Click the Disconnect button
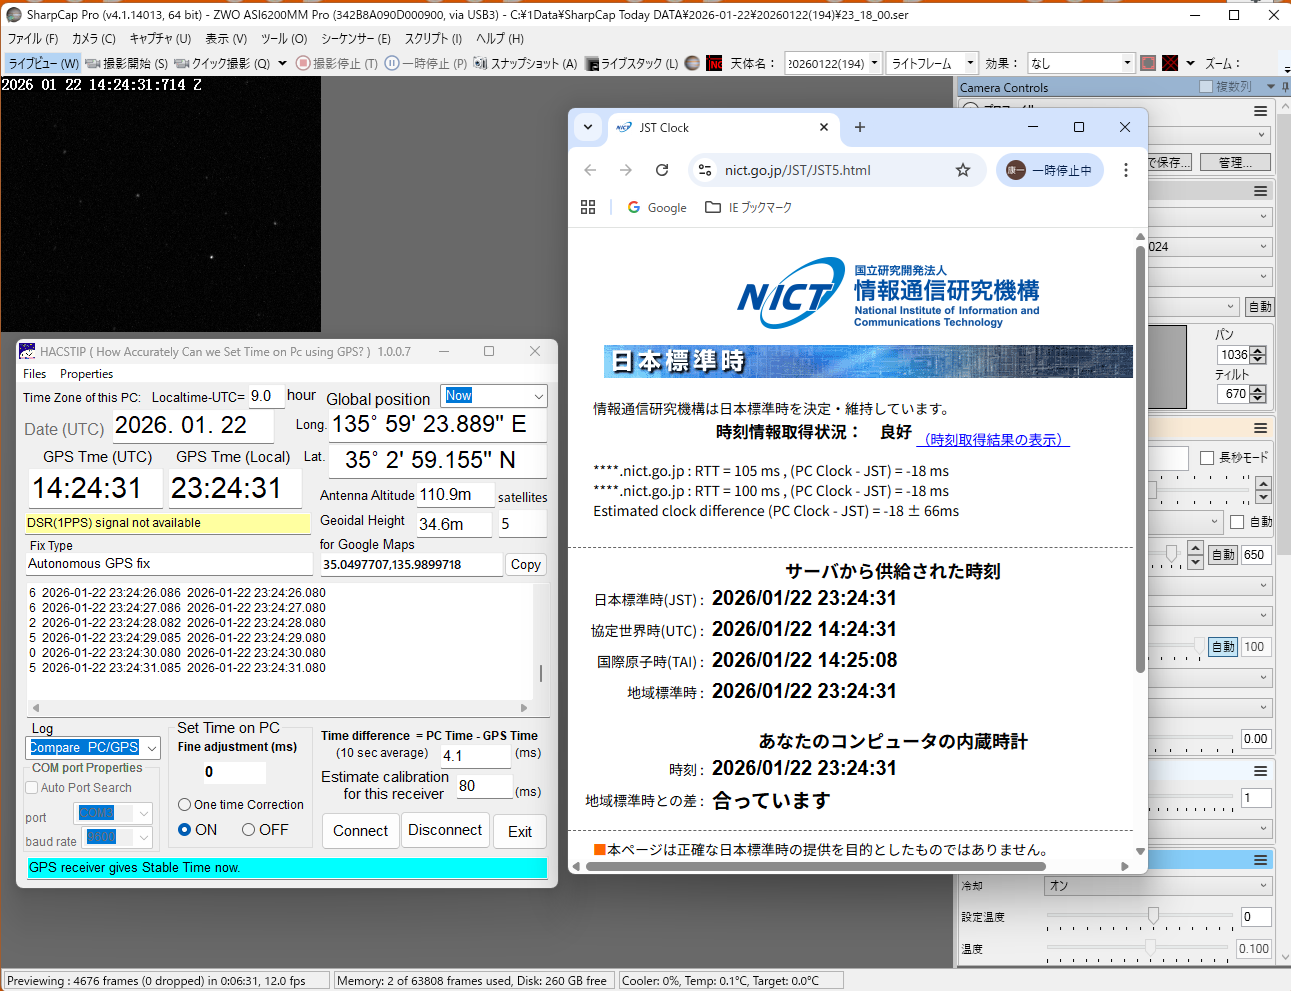Screen dimensions: 1291x991 click(x=445, y=830)
